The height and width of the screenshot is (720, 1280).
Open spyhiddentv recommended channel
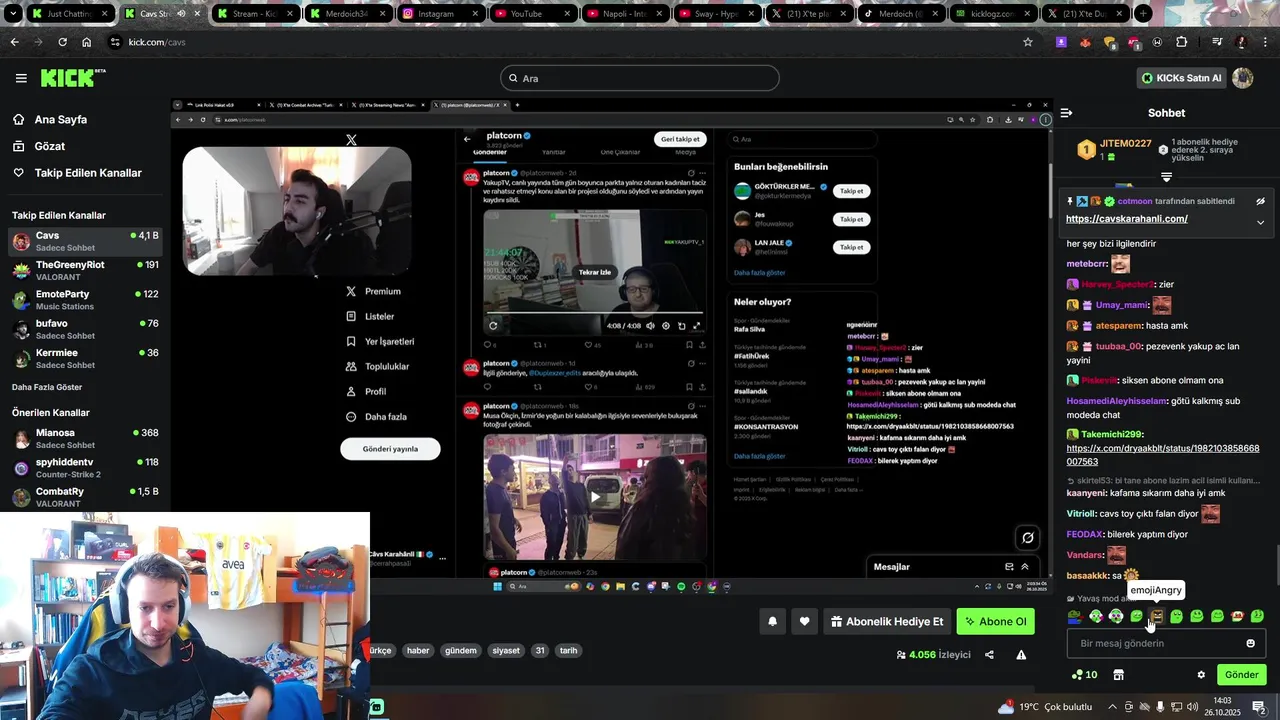pyautogui.click(x=85, y=468)
